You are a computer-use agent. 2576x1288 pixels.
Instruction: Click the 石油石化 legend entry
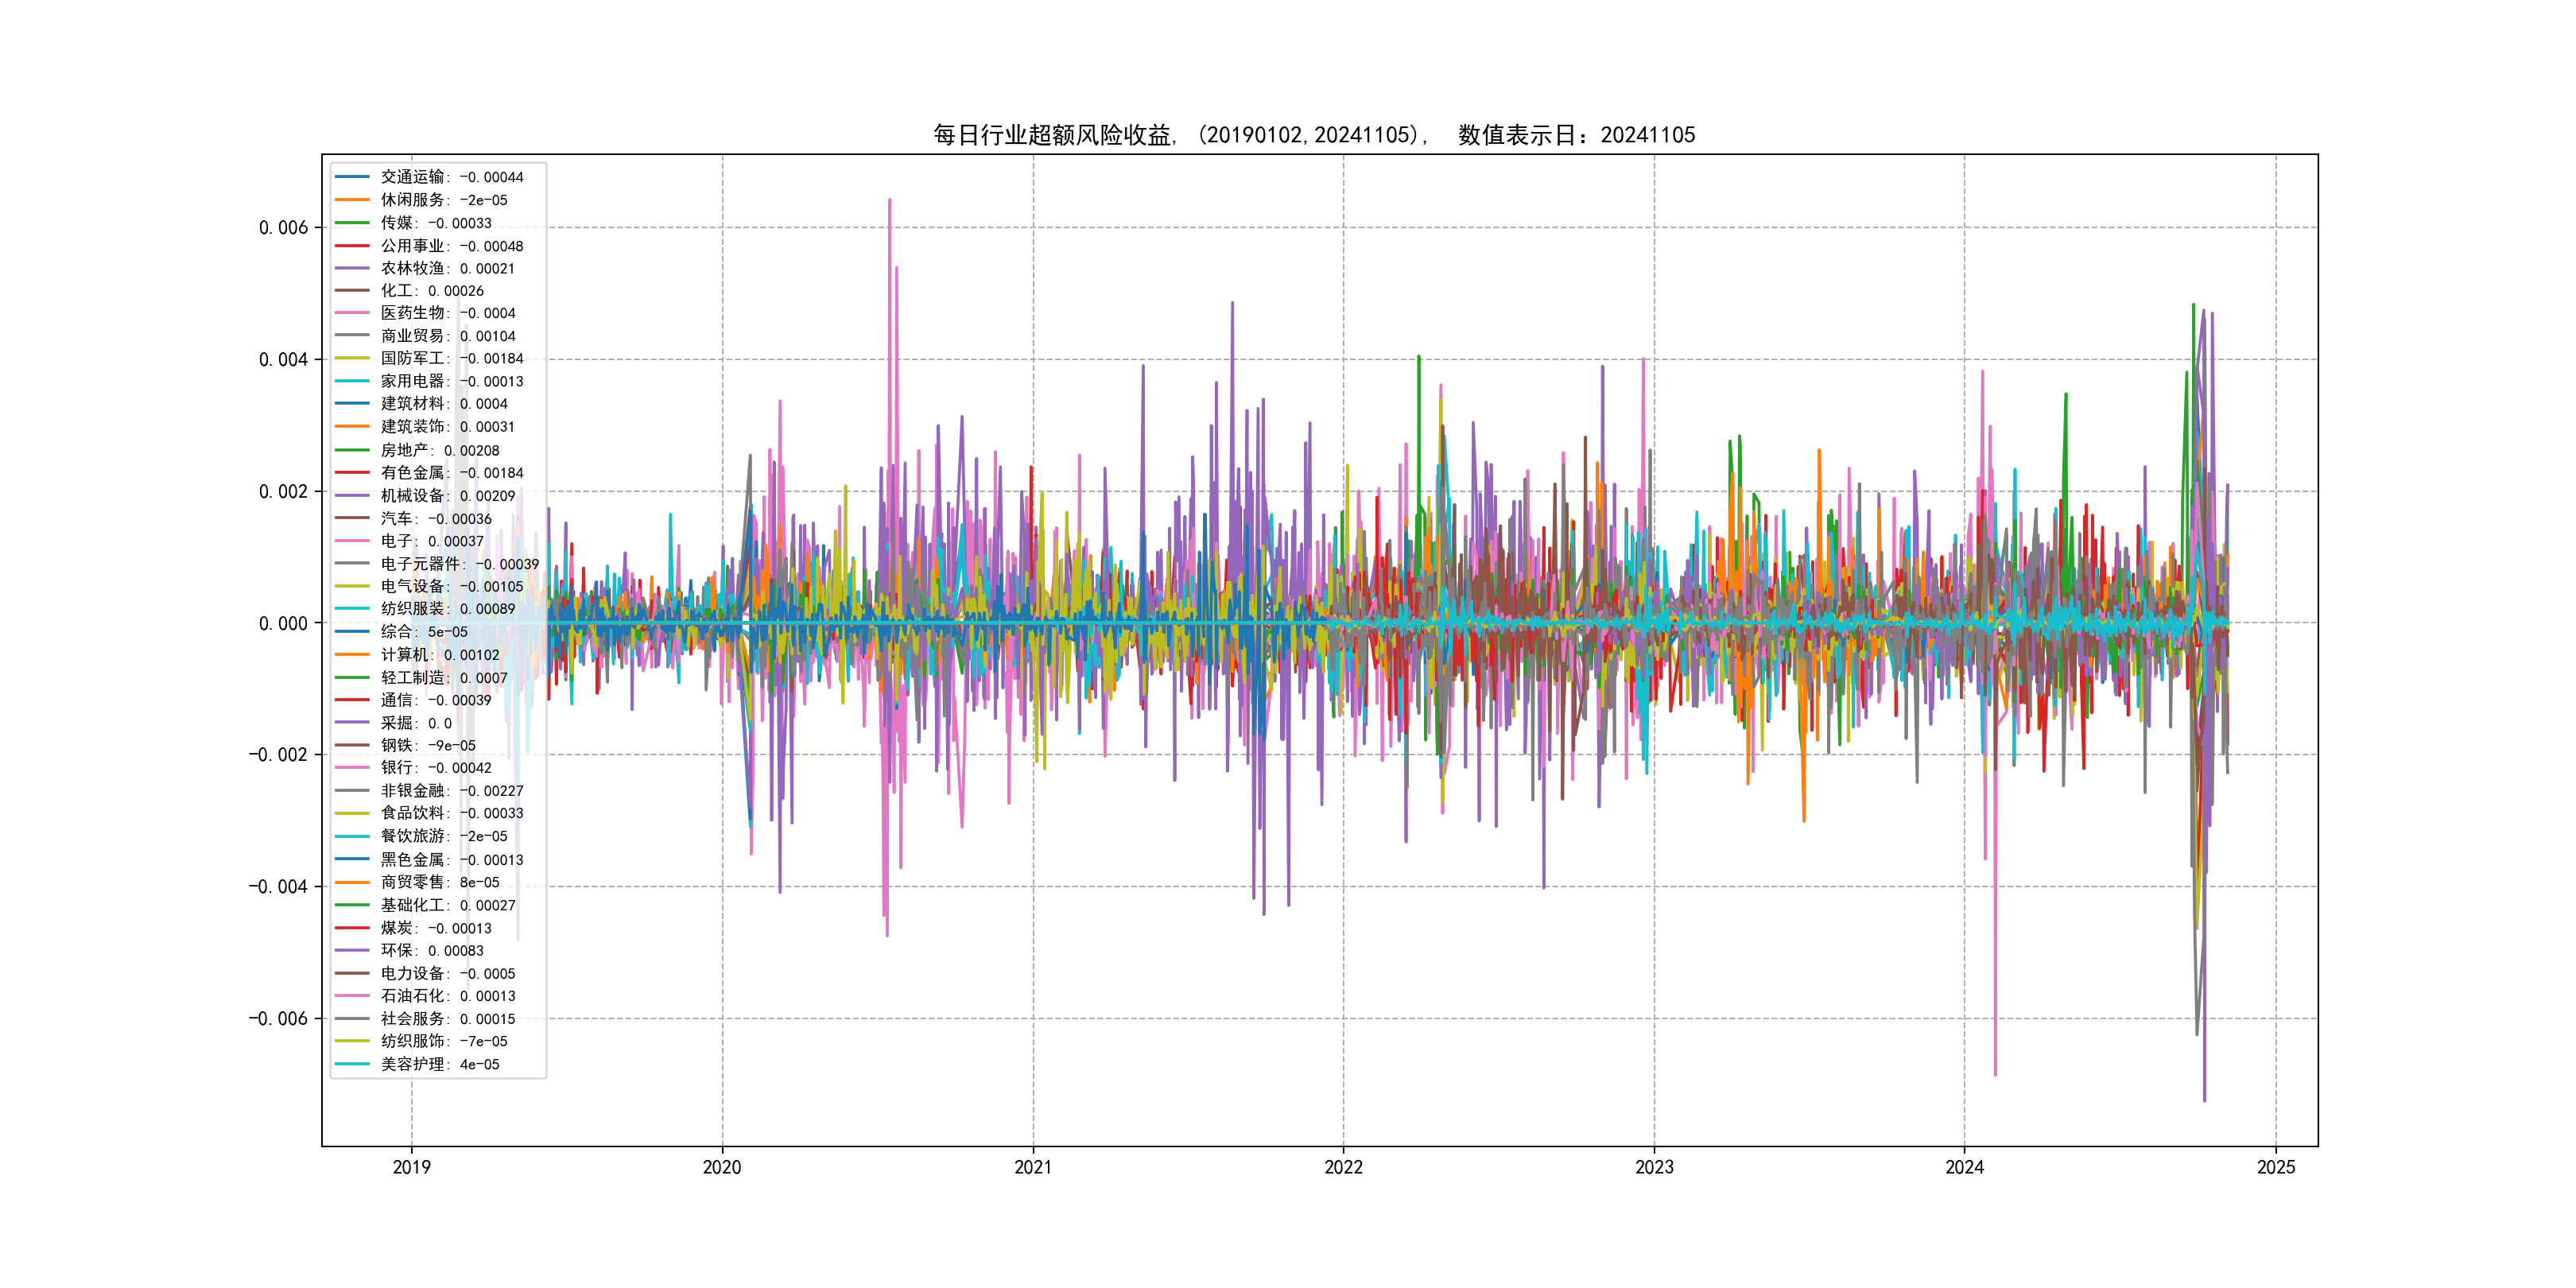click(447, 996)
